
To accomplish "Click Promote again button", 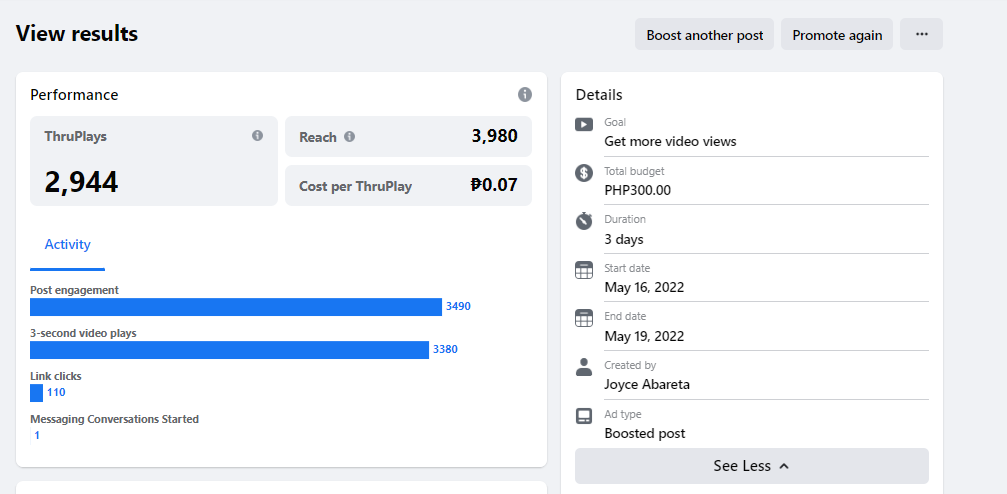I will coord(837,35).
